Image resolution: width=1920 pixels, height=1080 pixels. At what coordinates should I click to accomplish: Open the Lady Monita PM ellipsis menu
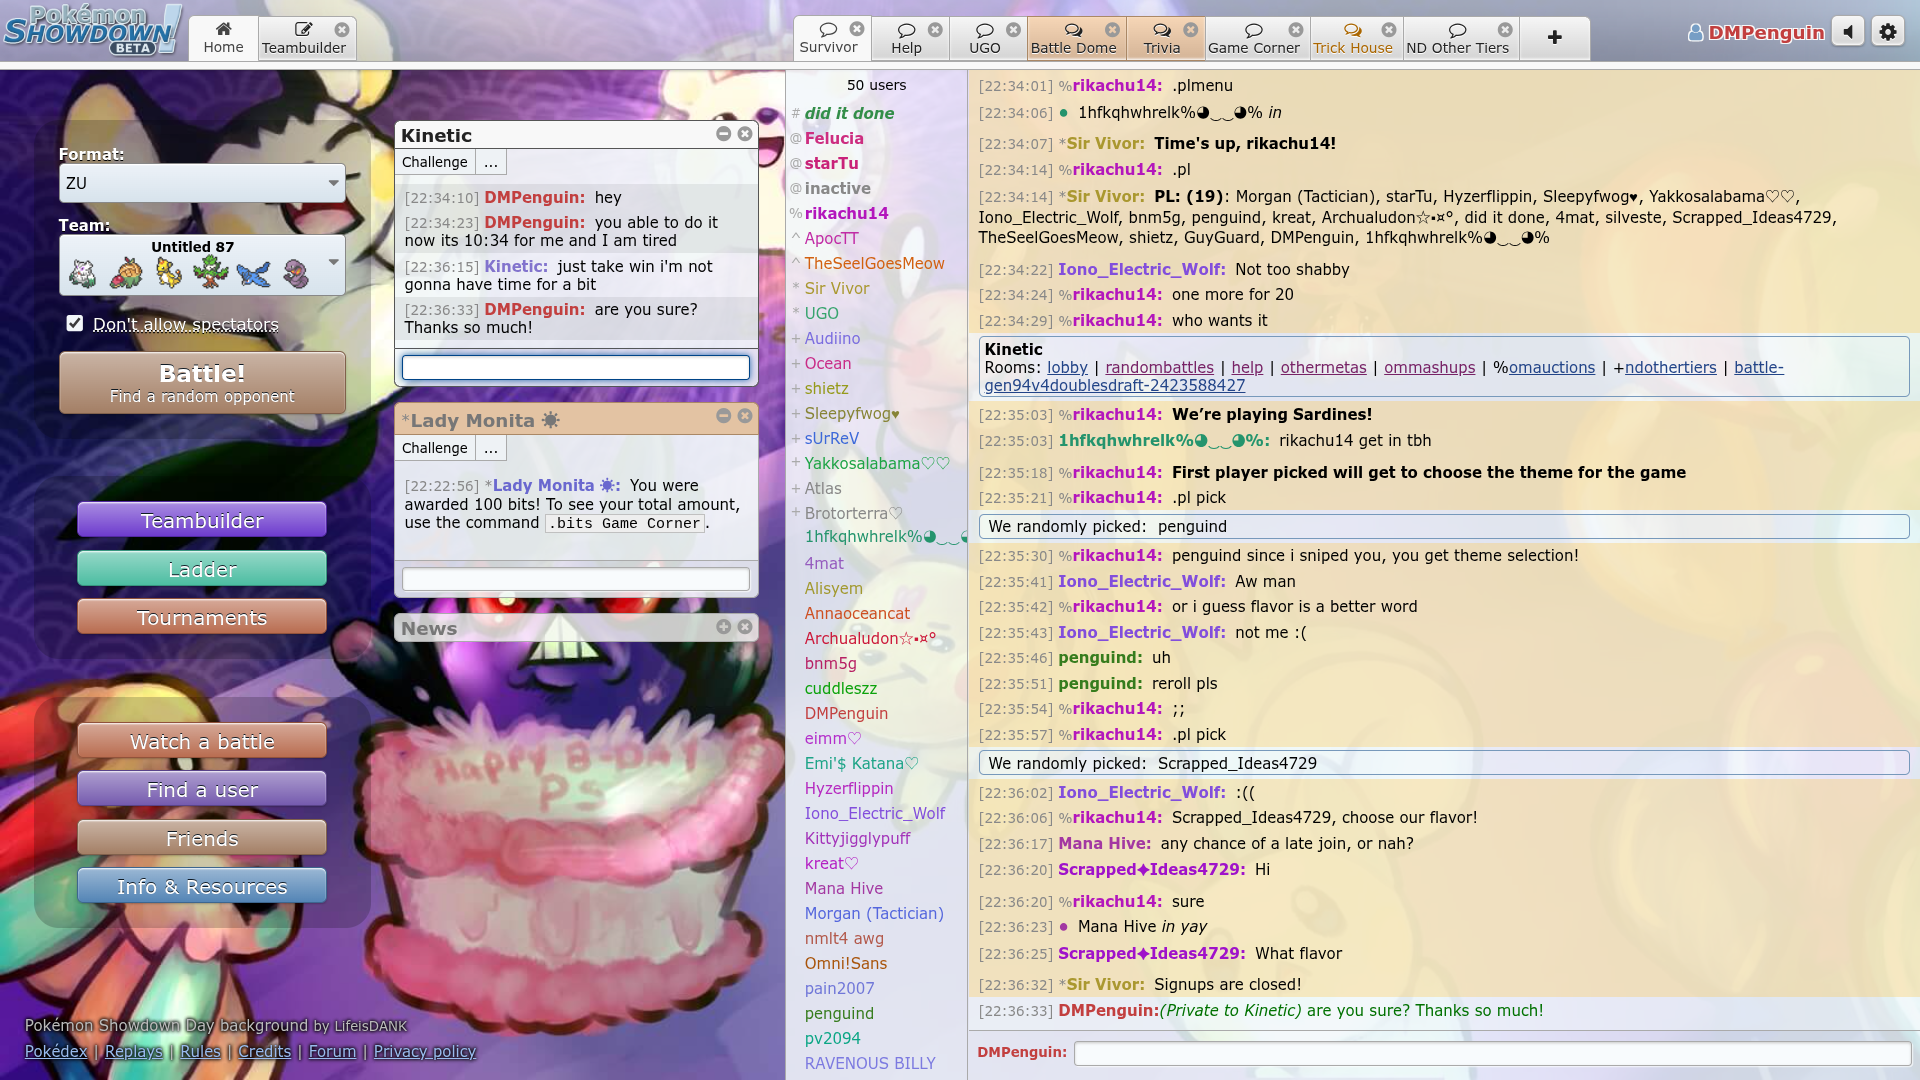pos(490,448)
